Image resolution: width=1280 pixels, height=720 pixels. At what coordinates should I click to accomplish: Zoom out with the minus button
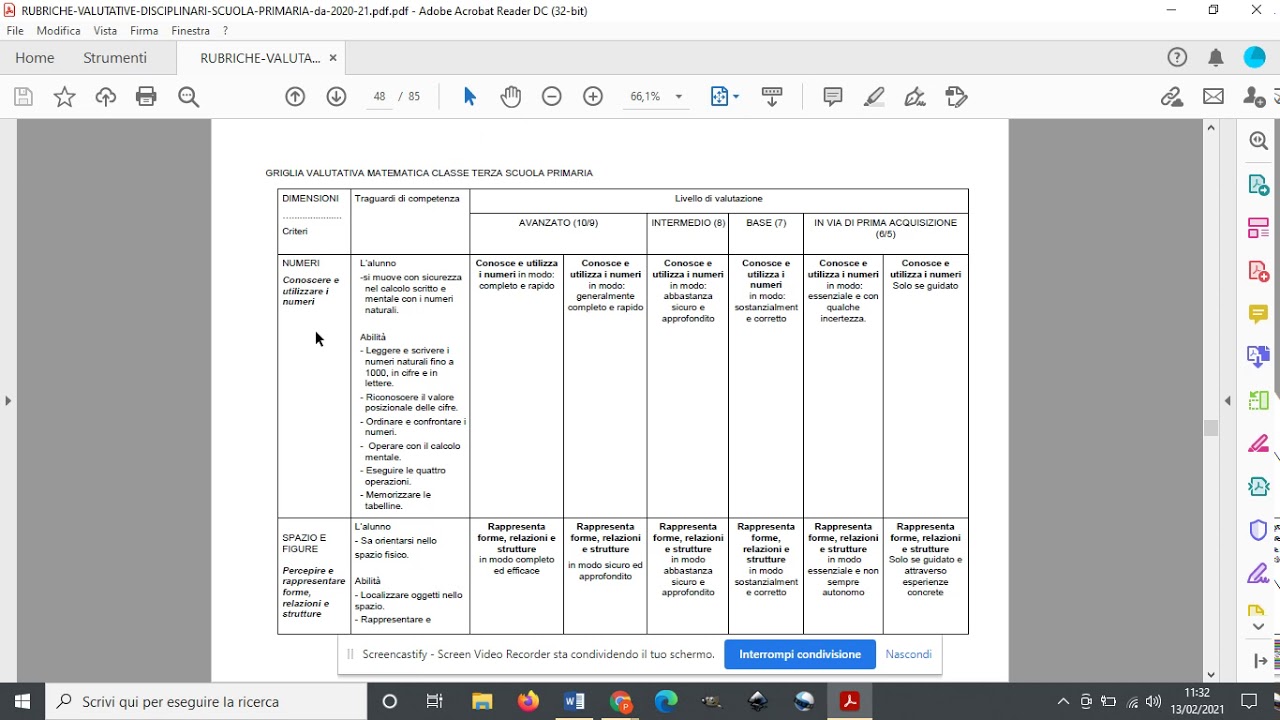[x=552, y=97]
